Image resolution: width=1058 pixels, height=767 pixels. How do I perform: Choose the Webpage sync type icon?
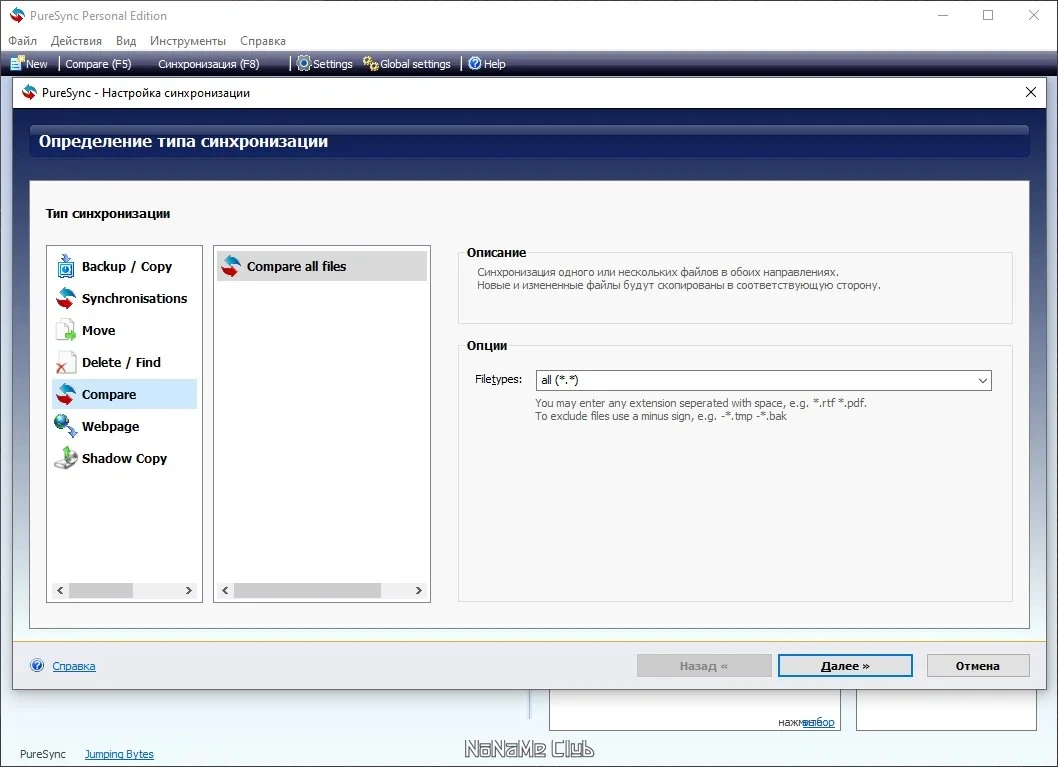point(65,426)
